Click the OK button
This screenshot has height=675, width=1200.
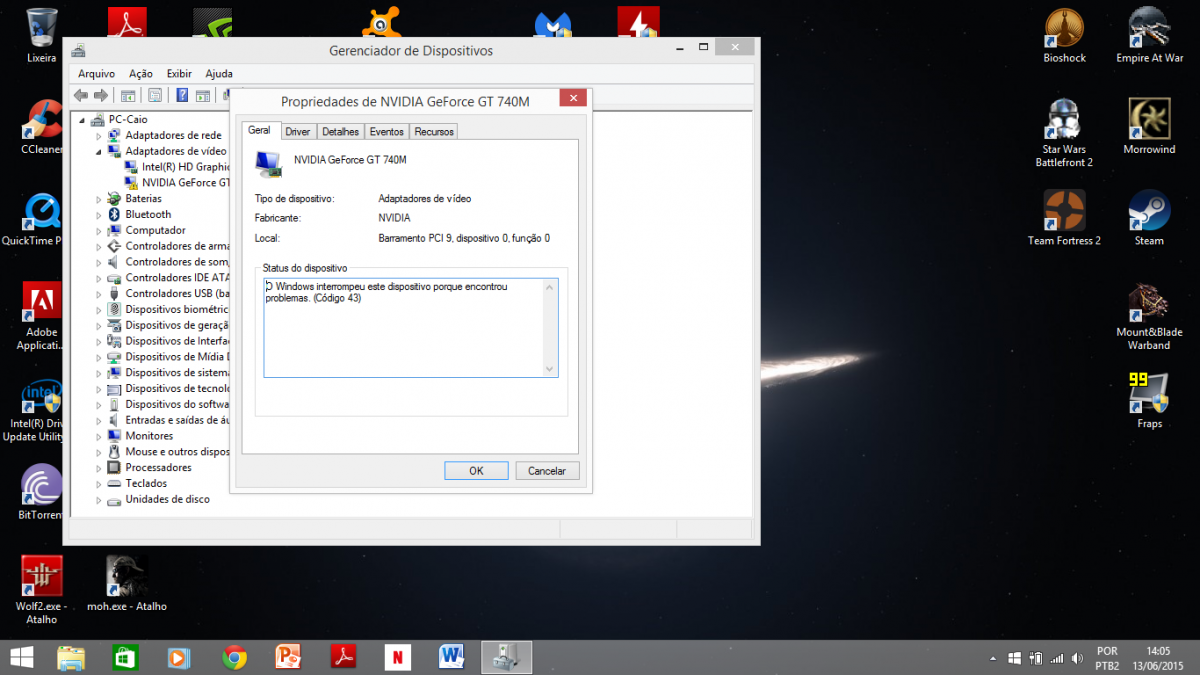click(476, 471)
